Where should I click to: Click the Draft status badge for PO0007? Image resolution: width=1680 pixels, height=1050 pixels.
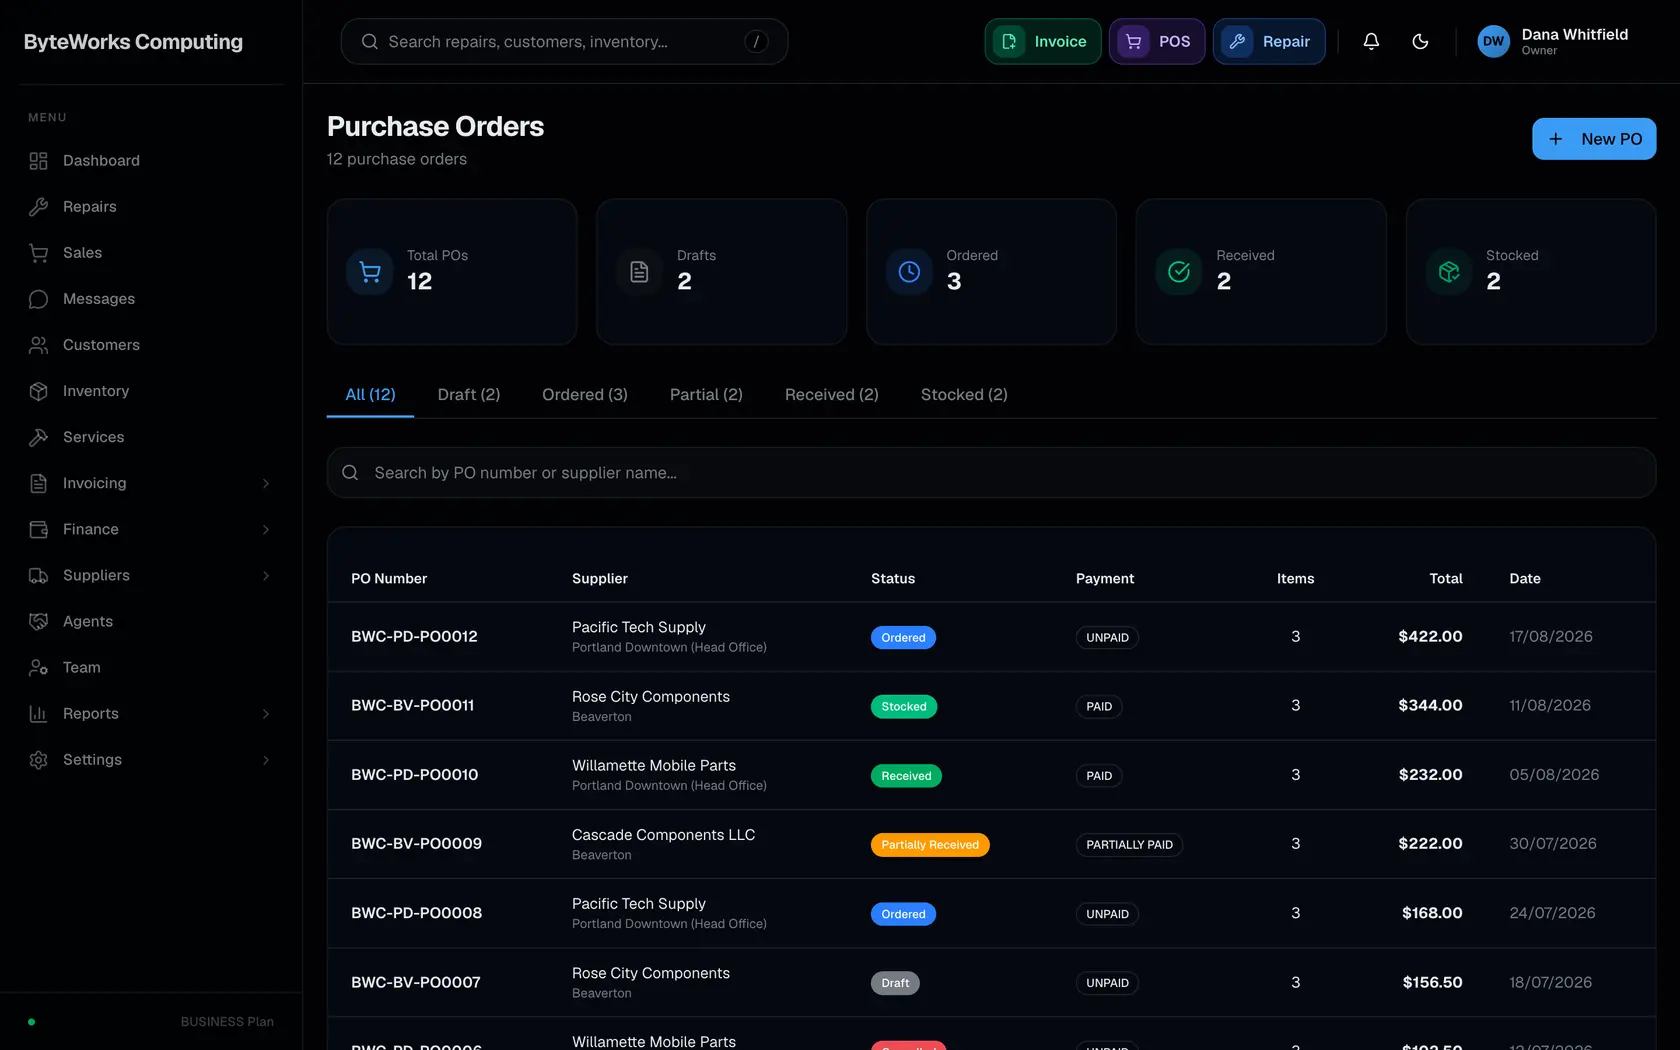click(895, 983)
